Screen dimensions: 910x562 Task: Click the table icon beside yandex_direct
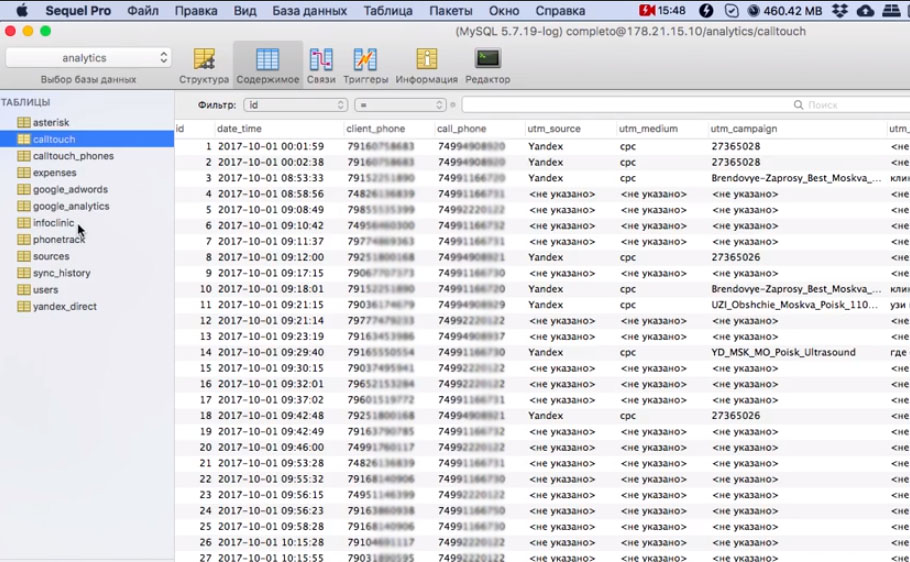24,307
